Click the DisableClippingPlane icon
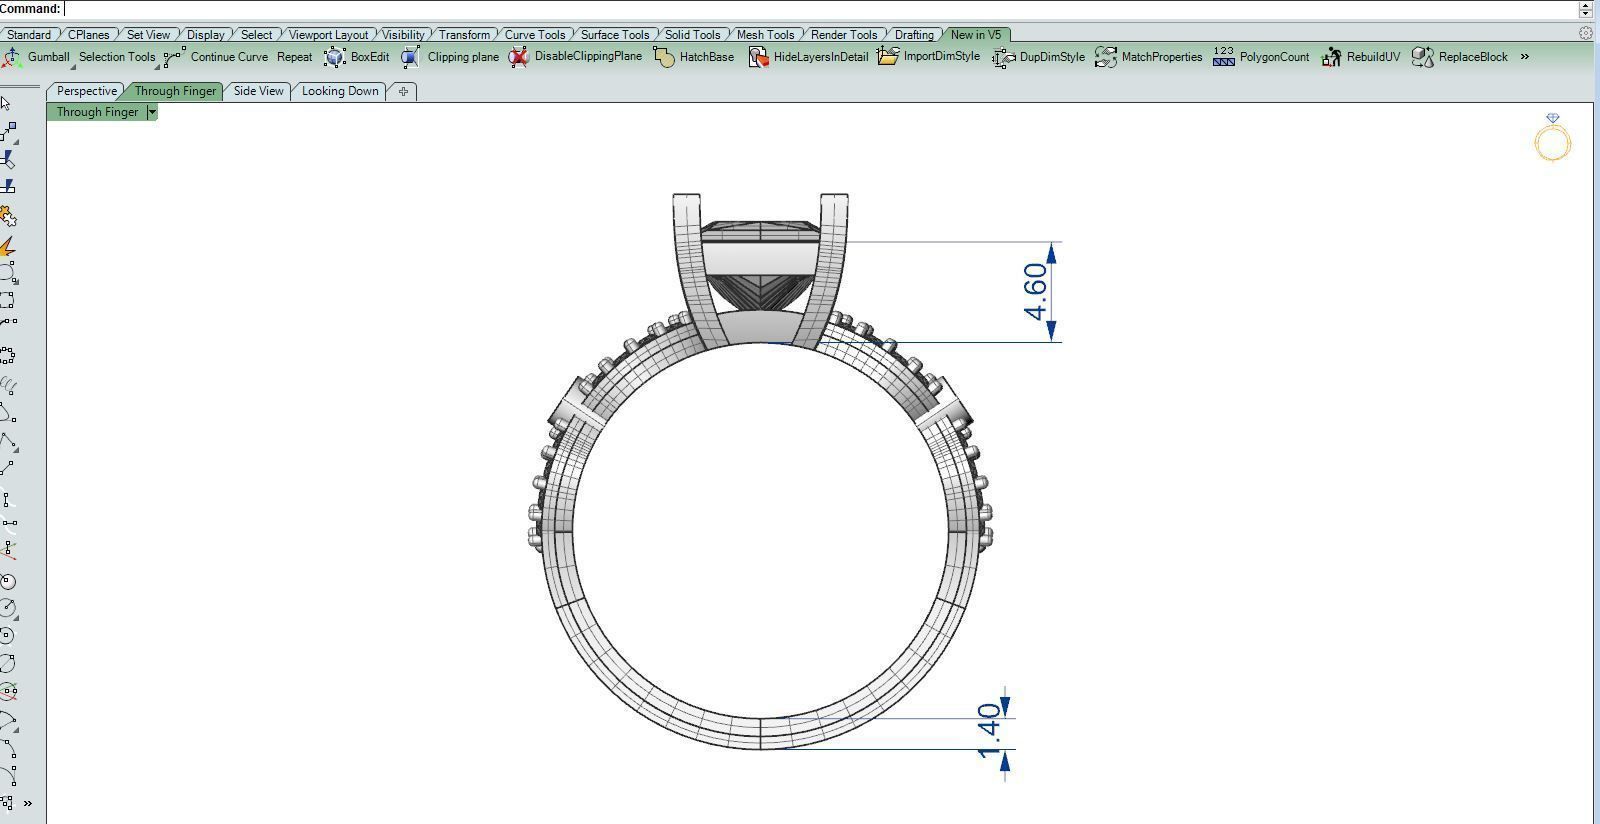 click(x=518, y=57)
